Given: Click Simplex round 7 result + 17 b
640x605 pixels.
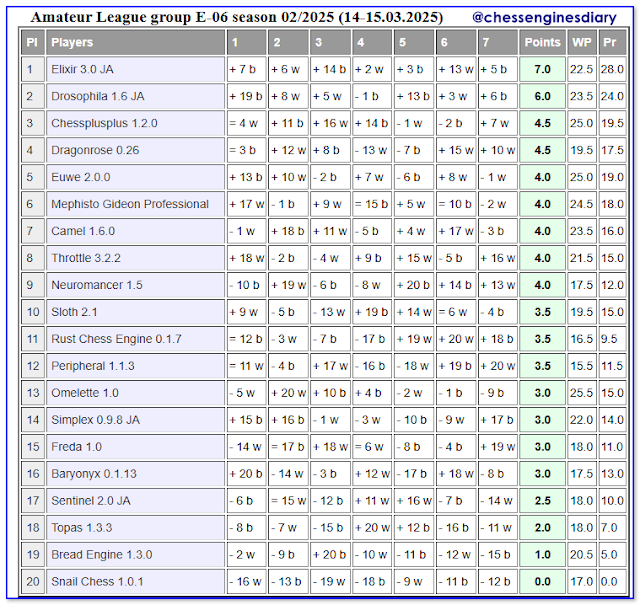Looking at the screenshot, I should pyautogui.click(x=498, y=420).
